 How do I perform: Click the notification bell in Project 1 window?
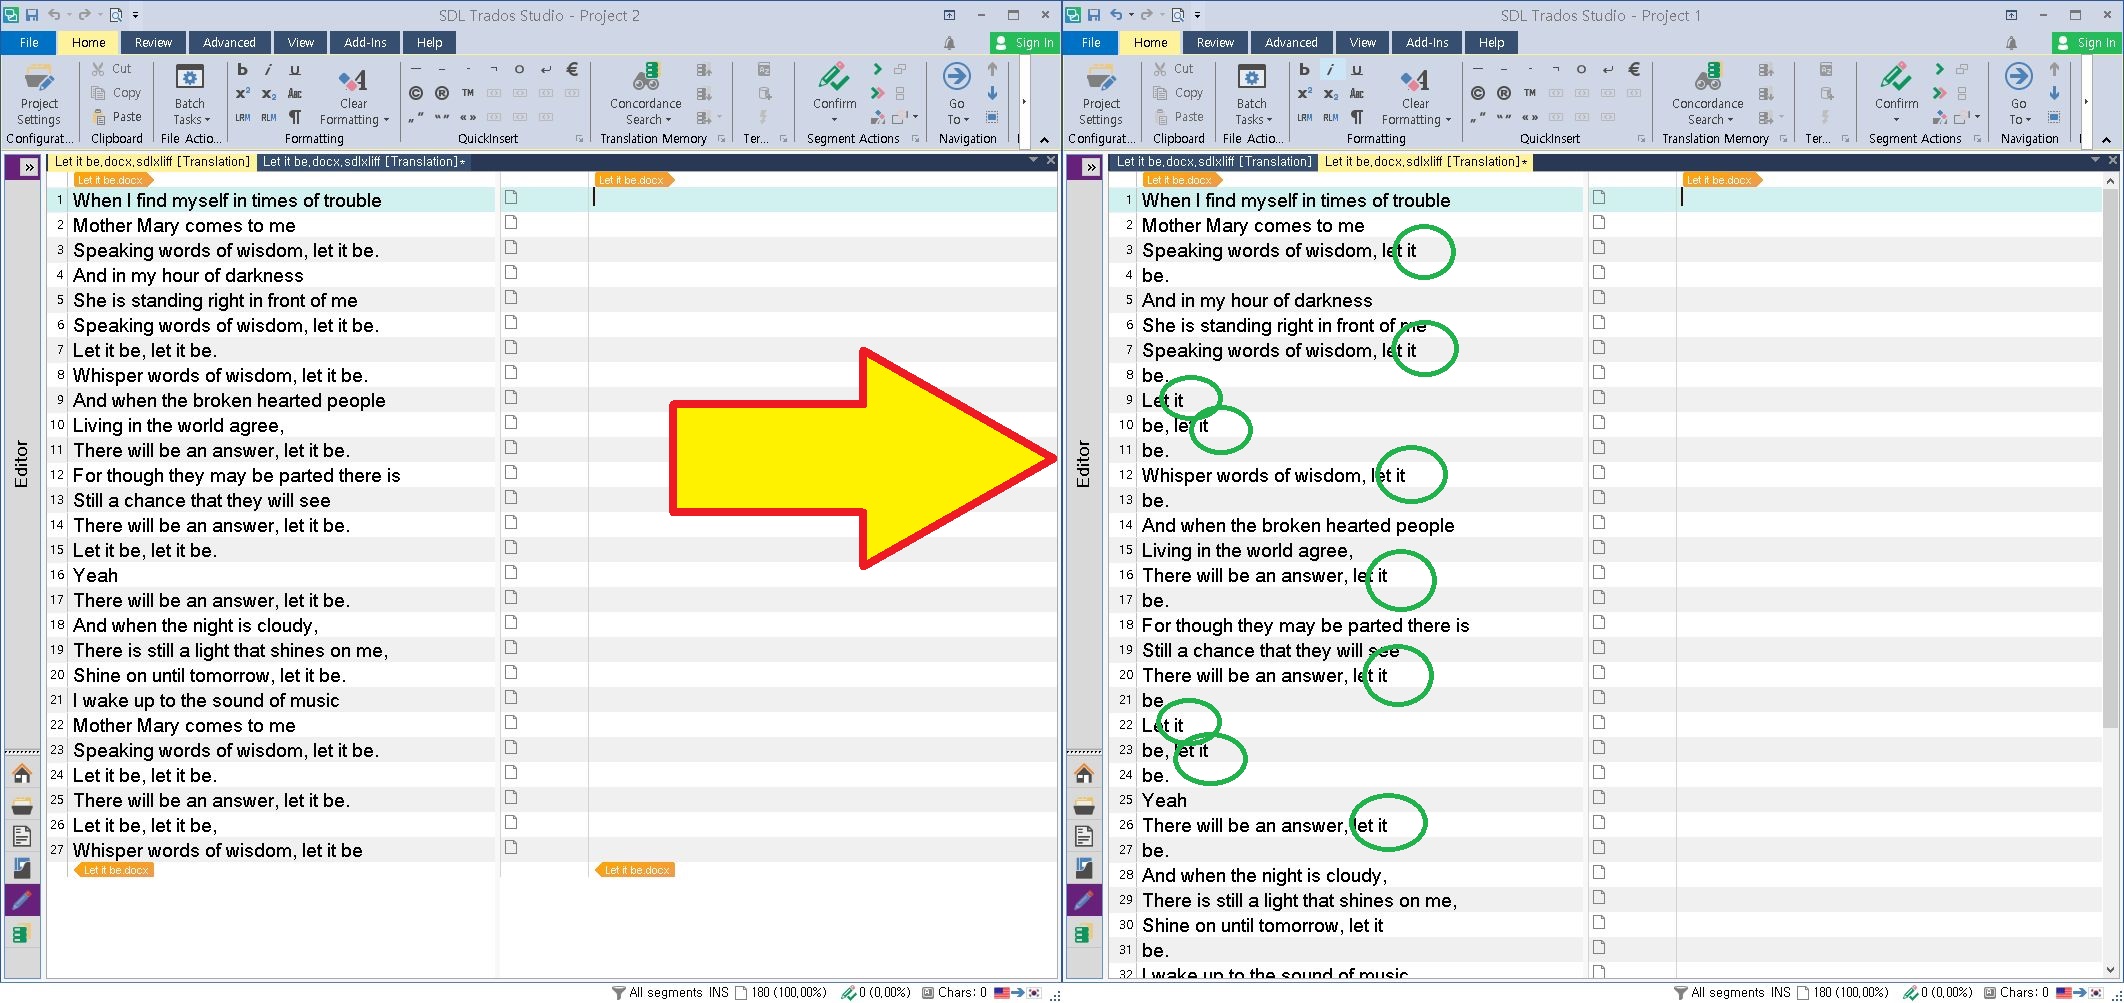(x=2011, y=43)
